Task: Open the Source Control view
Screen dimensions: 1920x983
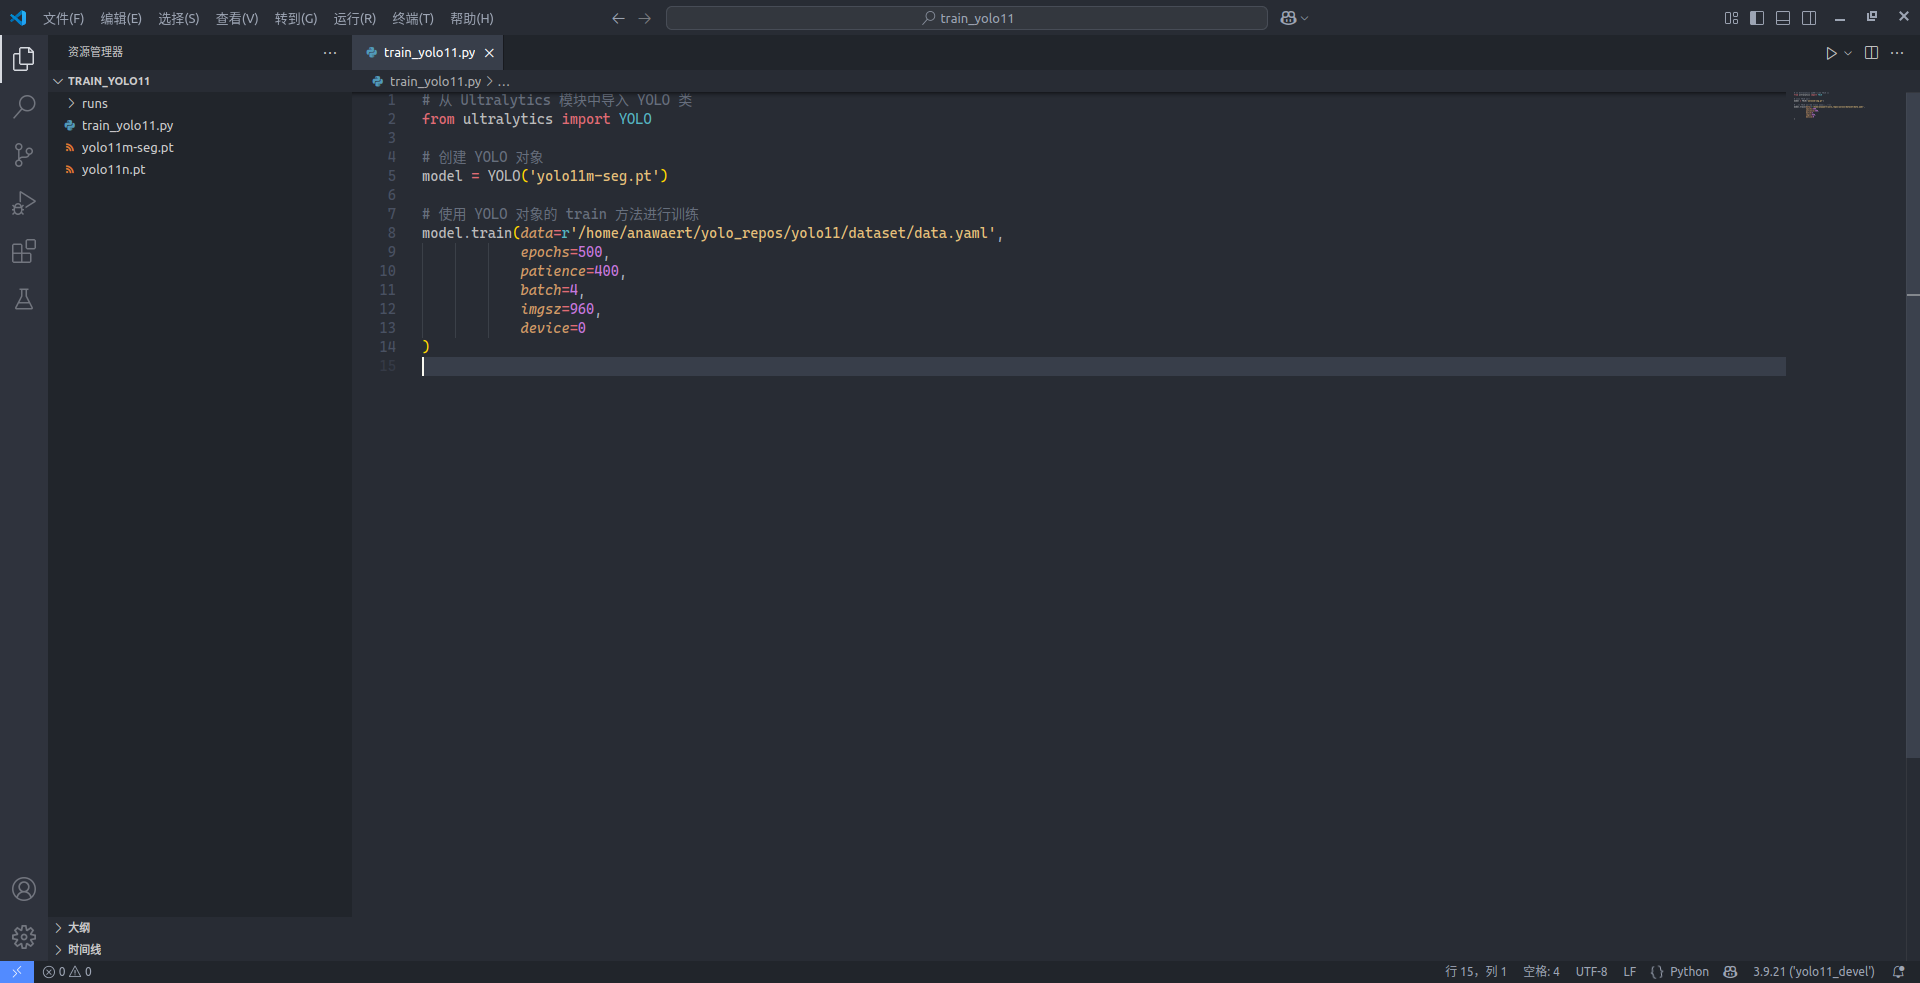Action: 24,155
